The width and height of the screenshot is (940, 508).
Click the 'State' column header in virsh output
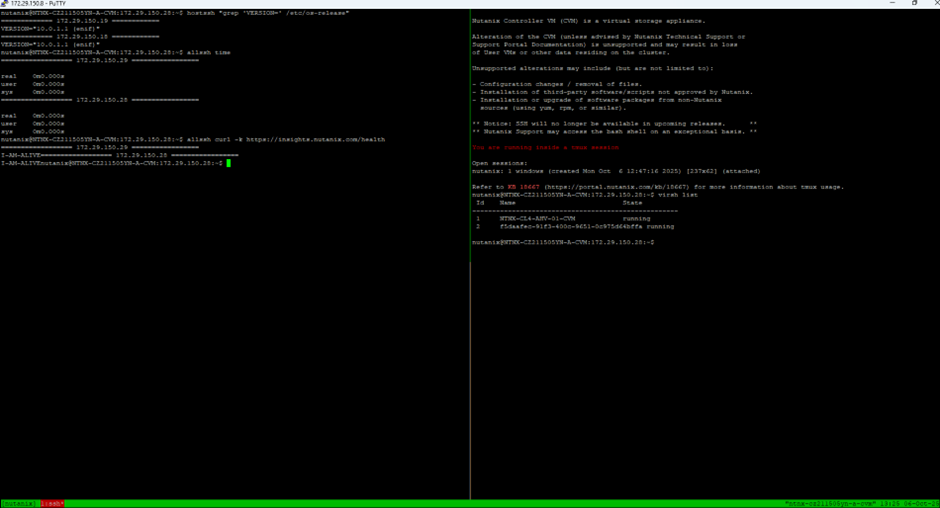632,203
